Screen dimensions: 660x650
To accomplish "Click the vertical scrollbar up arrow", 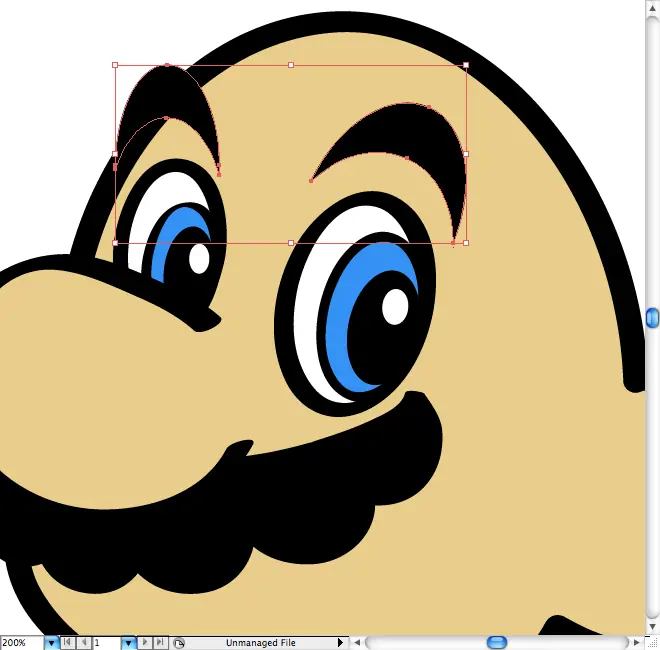I will click(652, 8).
